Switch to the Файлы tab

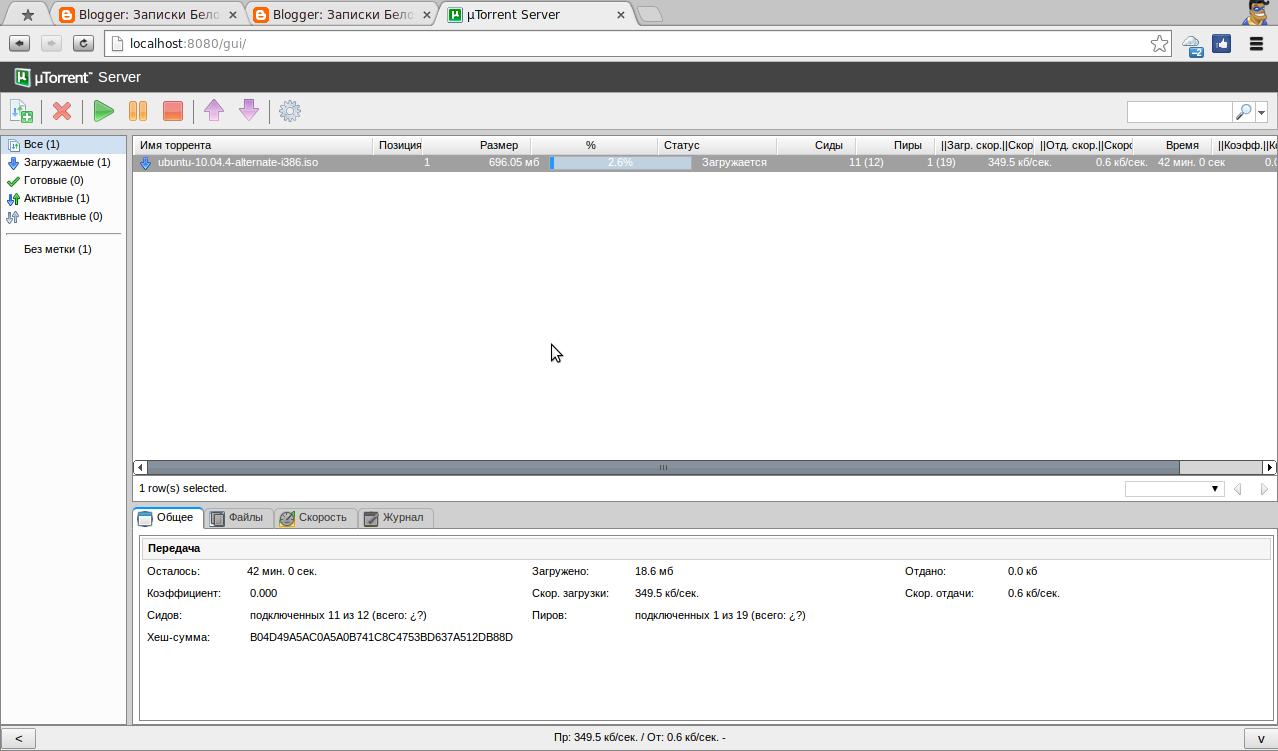pos(239,518)
